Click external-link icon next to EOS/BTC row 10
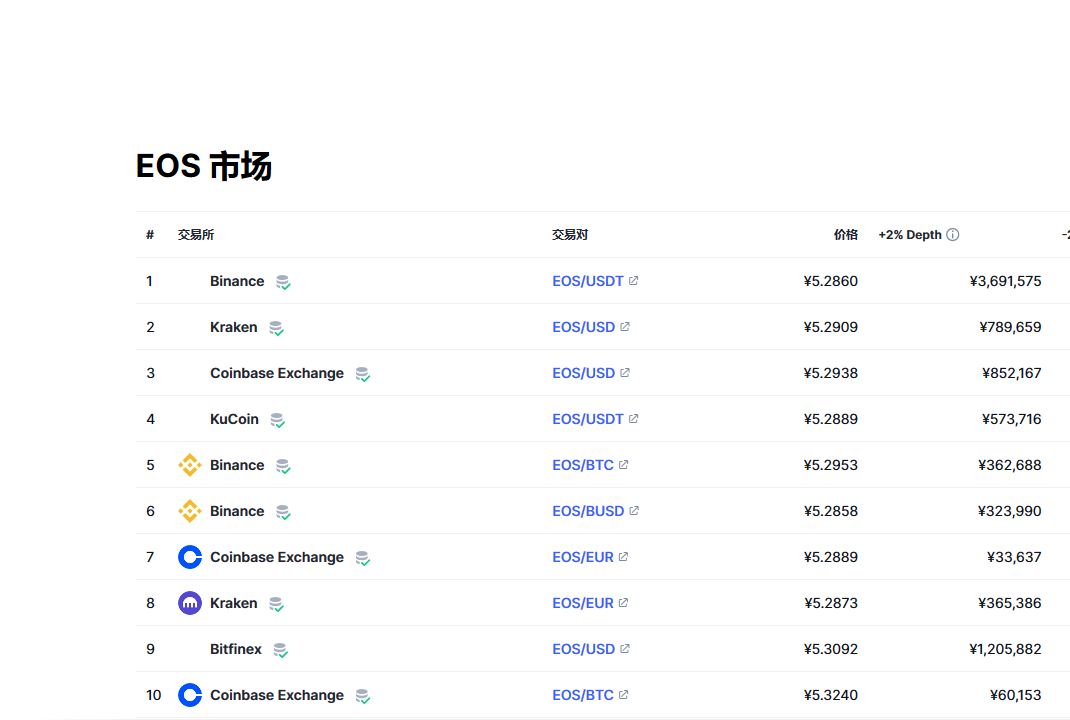 pos(623,694)
